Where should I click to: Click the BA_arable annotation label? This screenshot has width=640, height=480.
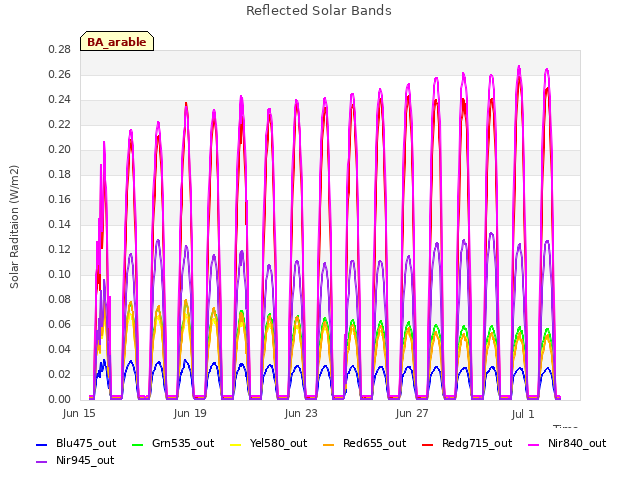point(117,42)
